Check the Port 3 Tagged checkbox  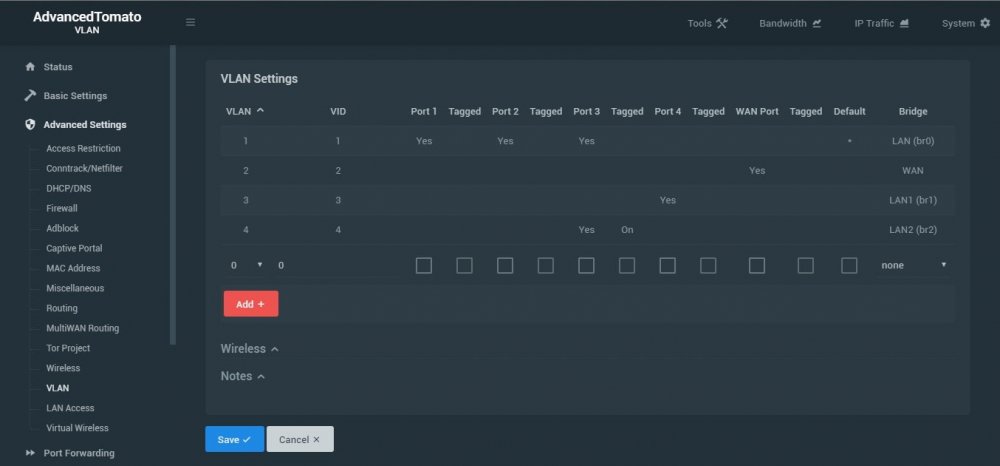[x=627, y=265]
